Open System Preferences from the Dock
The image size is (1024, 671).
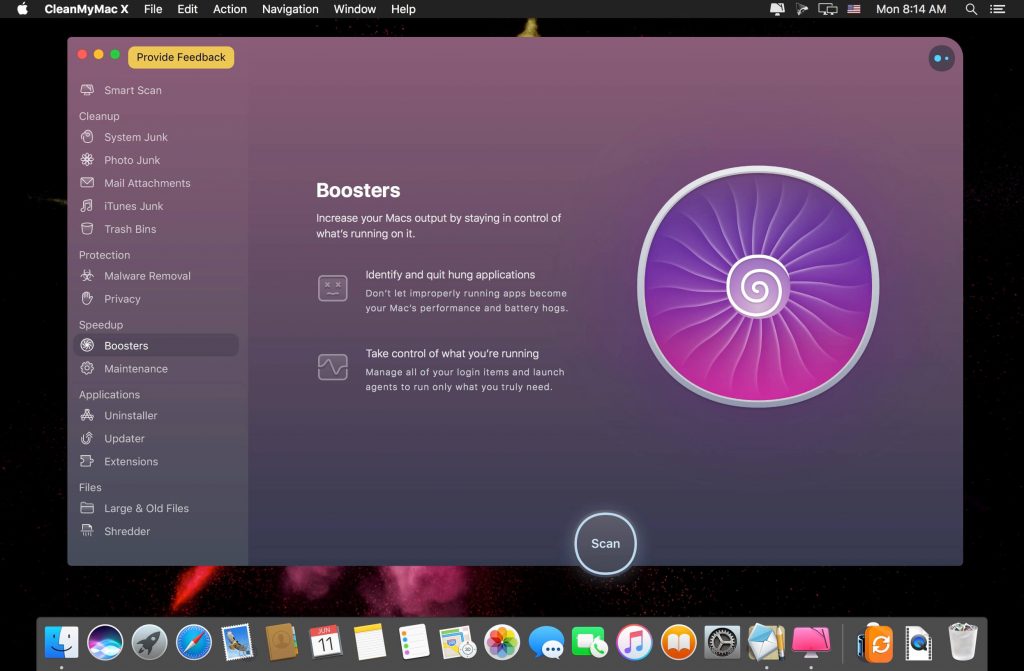tap(722, 642)
